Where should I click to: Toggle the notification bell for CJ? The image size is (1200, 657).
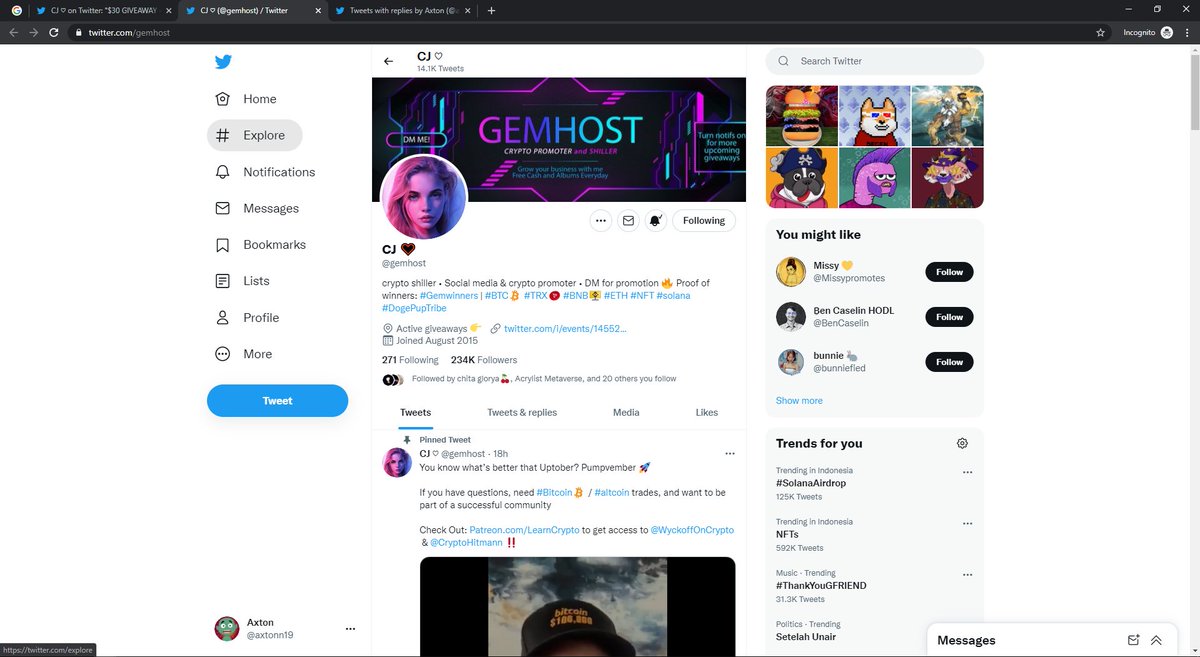656,220
